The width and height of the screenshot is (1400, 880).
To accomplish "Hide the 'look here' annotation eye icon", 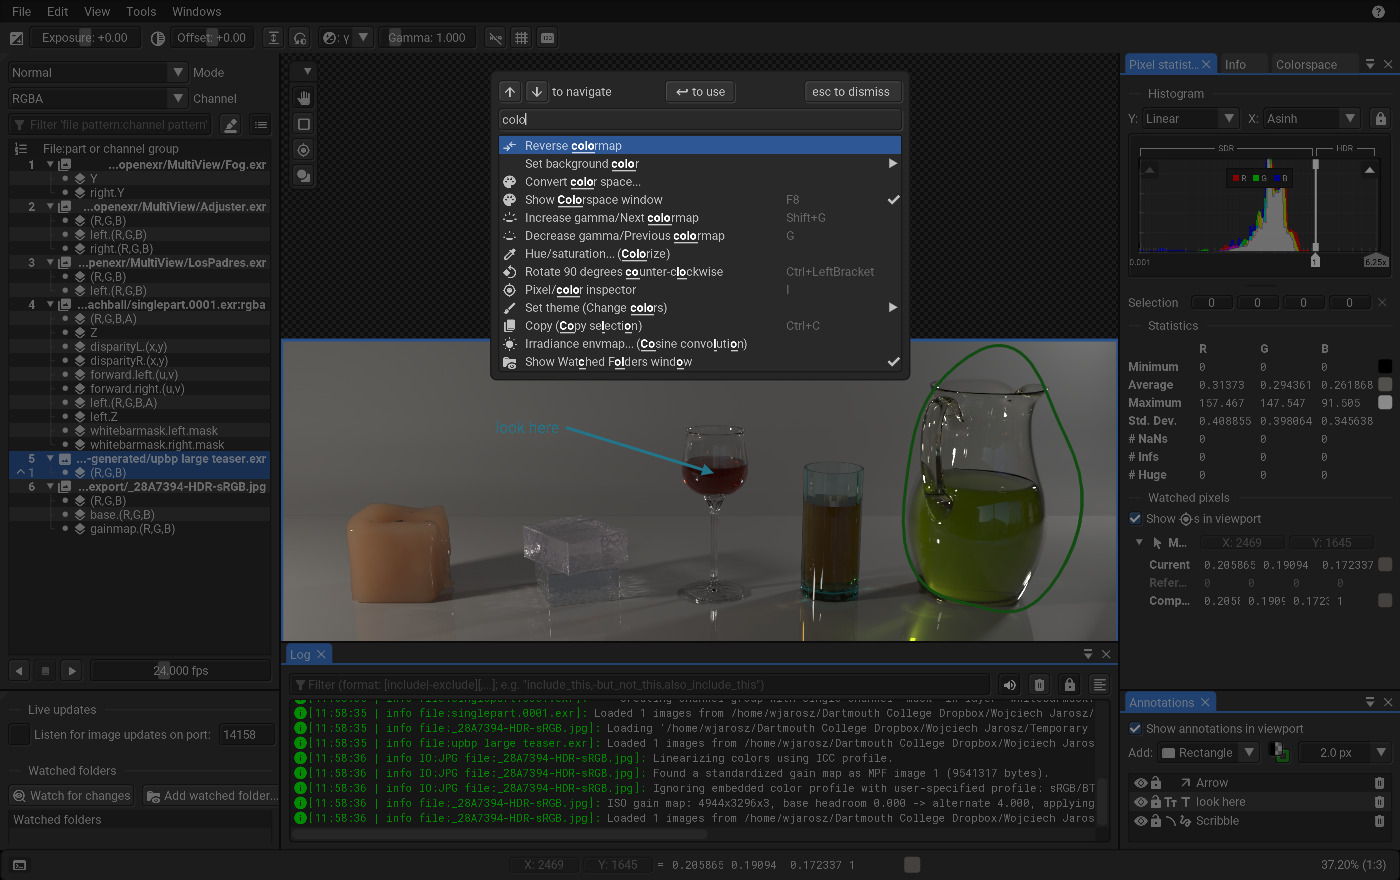I will (1141, 802).
